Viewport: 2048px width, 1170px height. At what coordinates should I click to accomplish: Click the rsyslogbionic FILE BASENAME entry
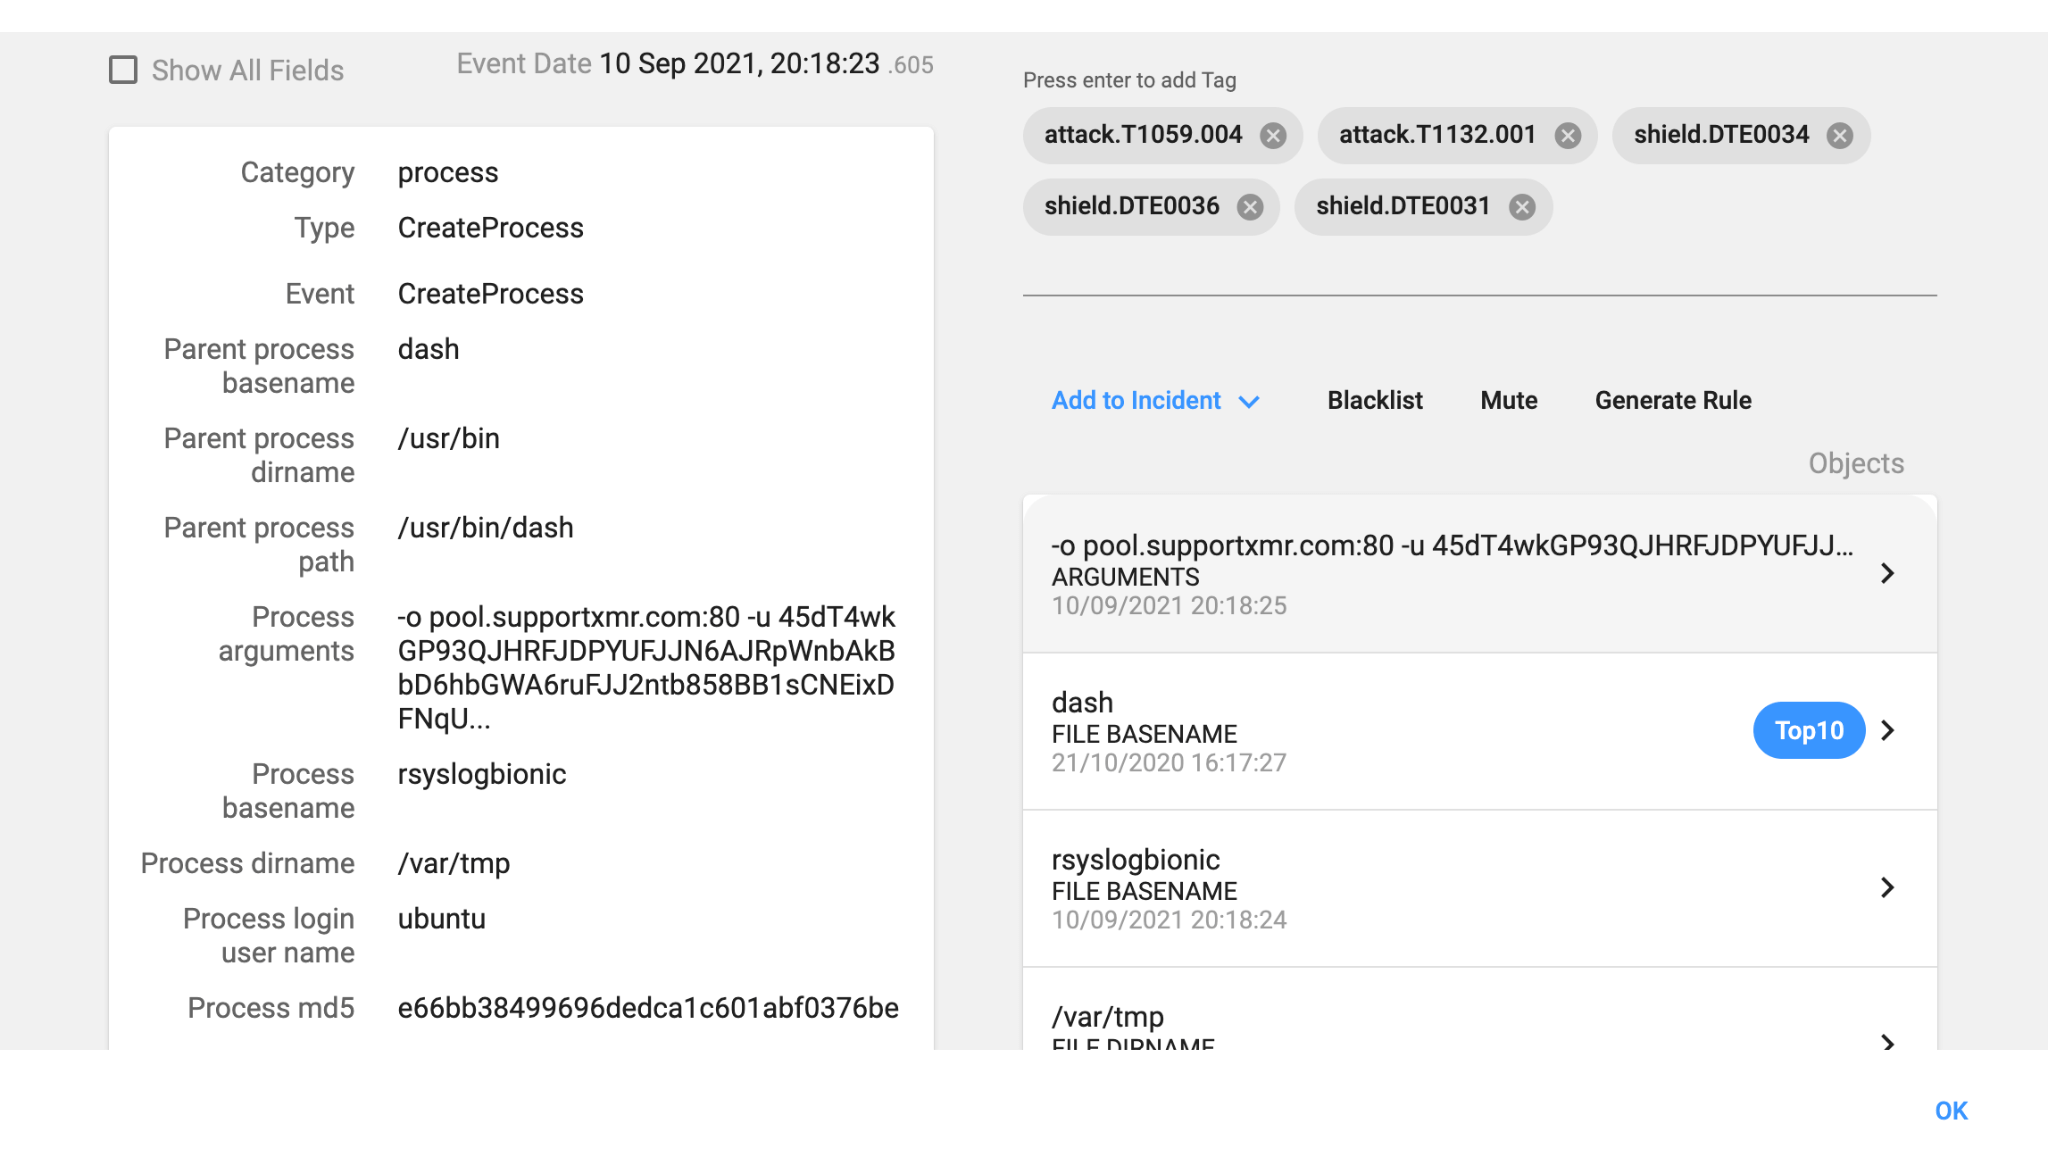click(1479, 888)
